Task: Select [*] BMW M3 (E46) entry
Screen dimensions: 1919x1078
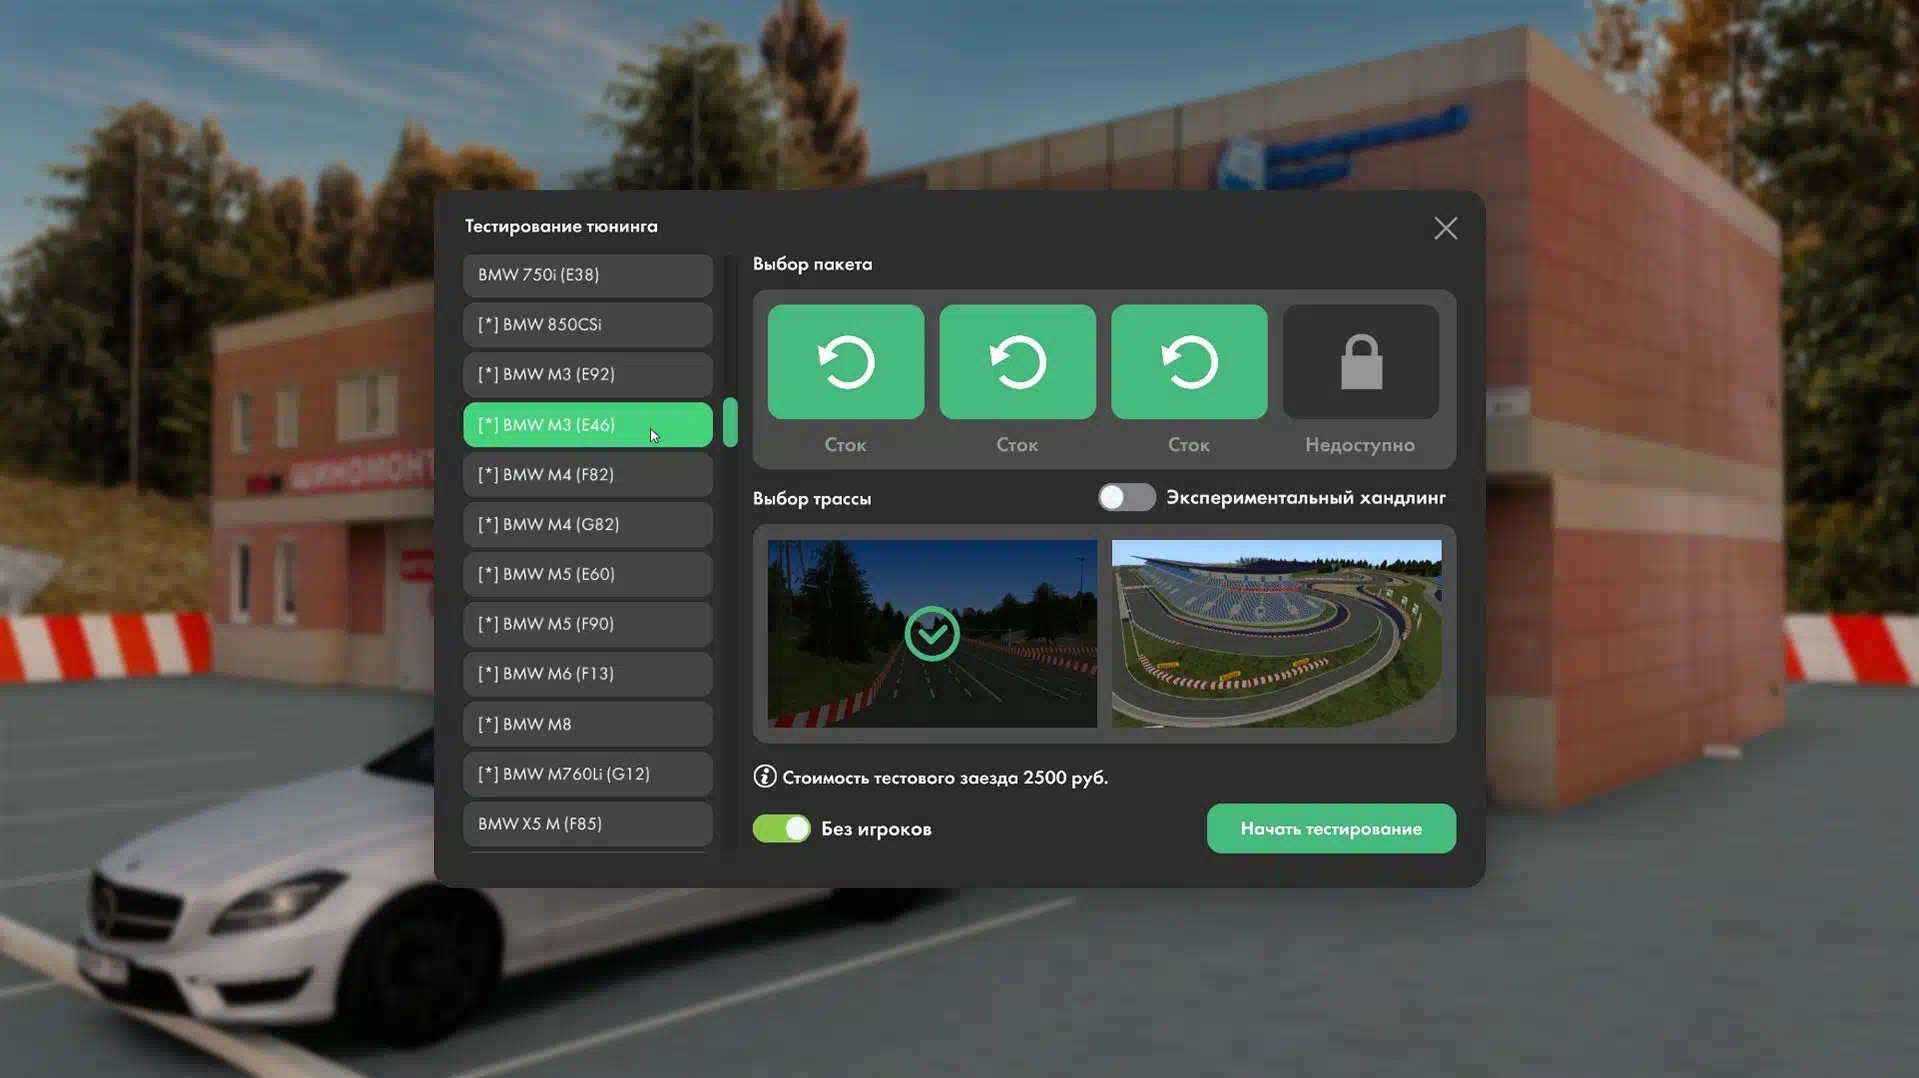Action: pyautogui.click(x=588, y=424)
